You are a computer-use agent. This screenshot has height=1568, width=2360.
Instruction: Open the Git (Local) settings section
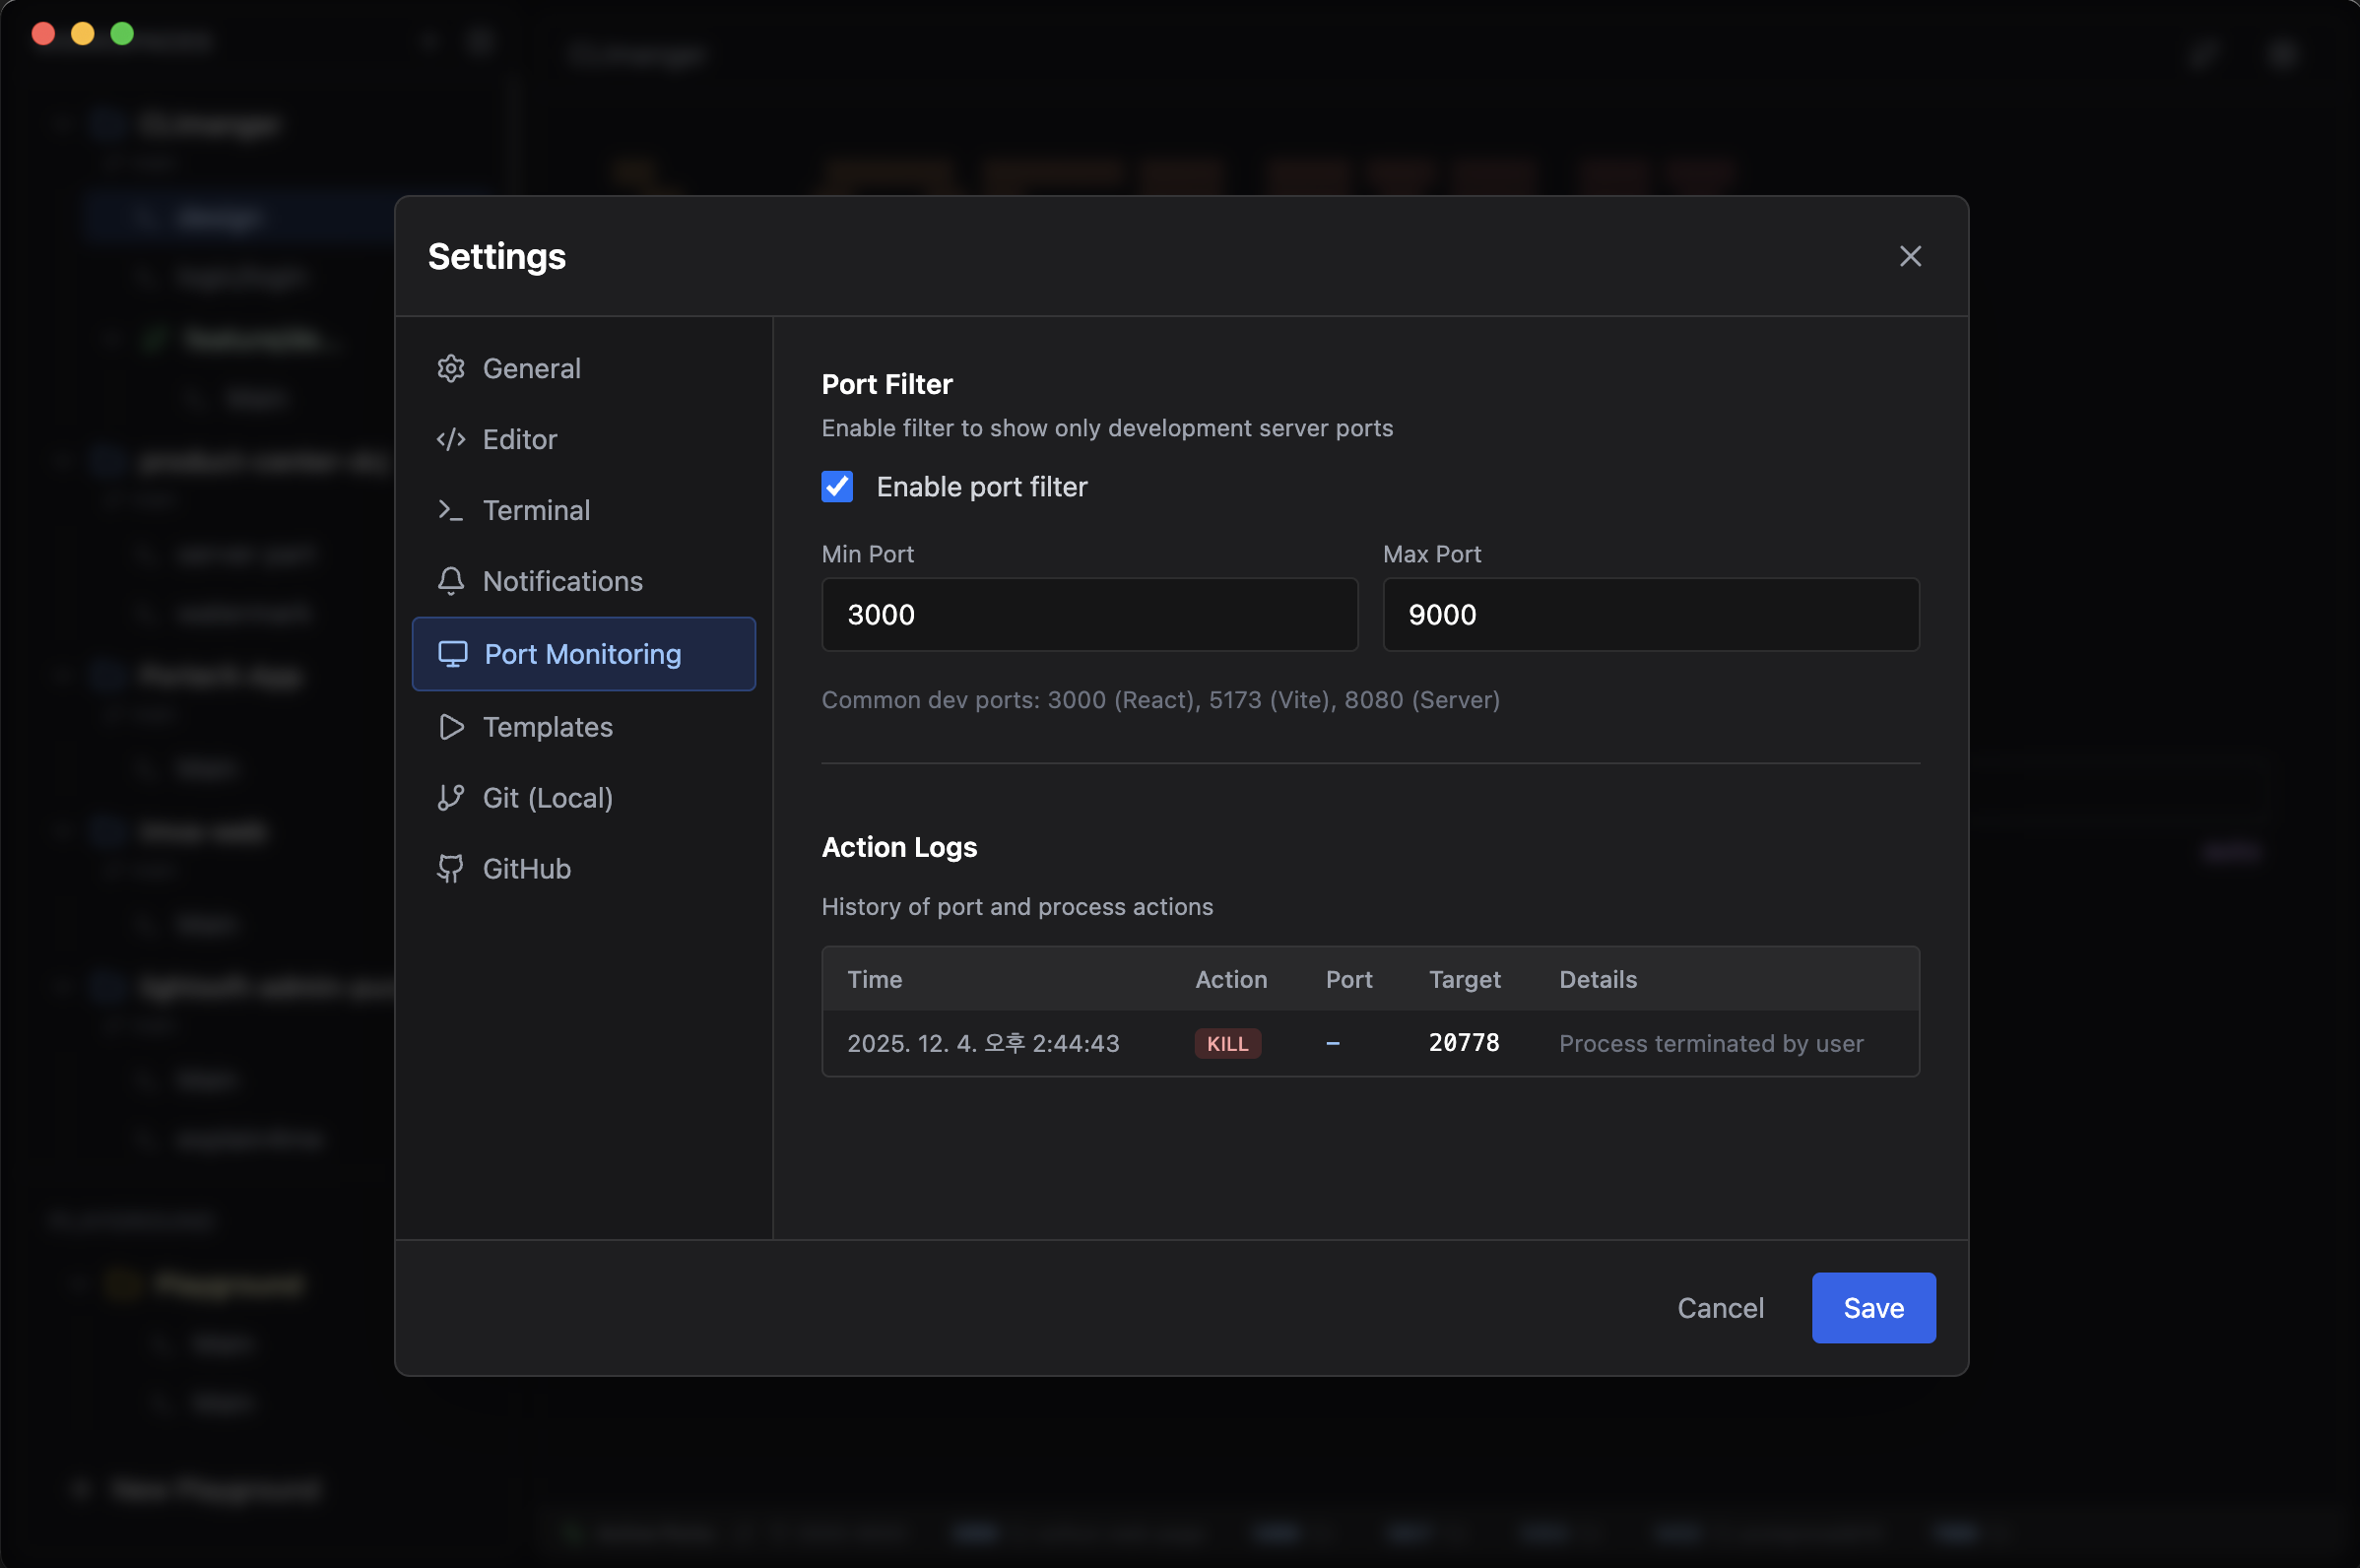click(547, 798)
